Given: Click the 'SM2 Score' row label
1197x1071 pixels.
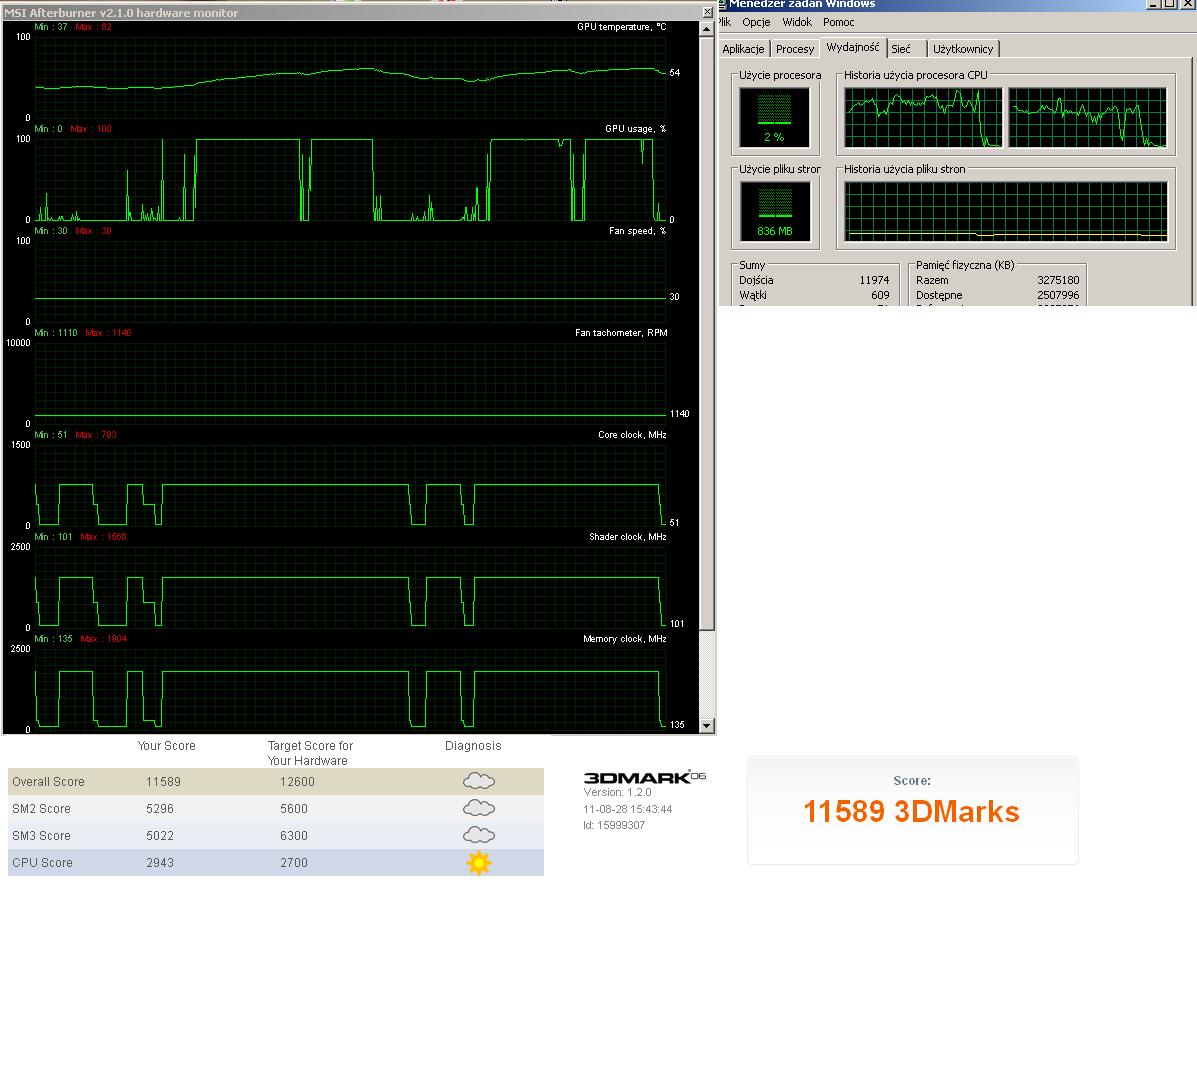Looking at the screenshot, I should 41,808.
